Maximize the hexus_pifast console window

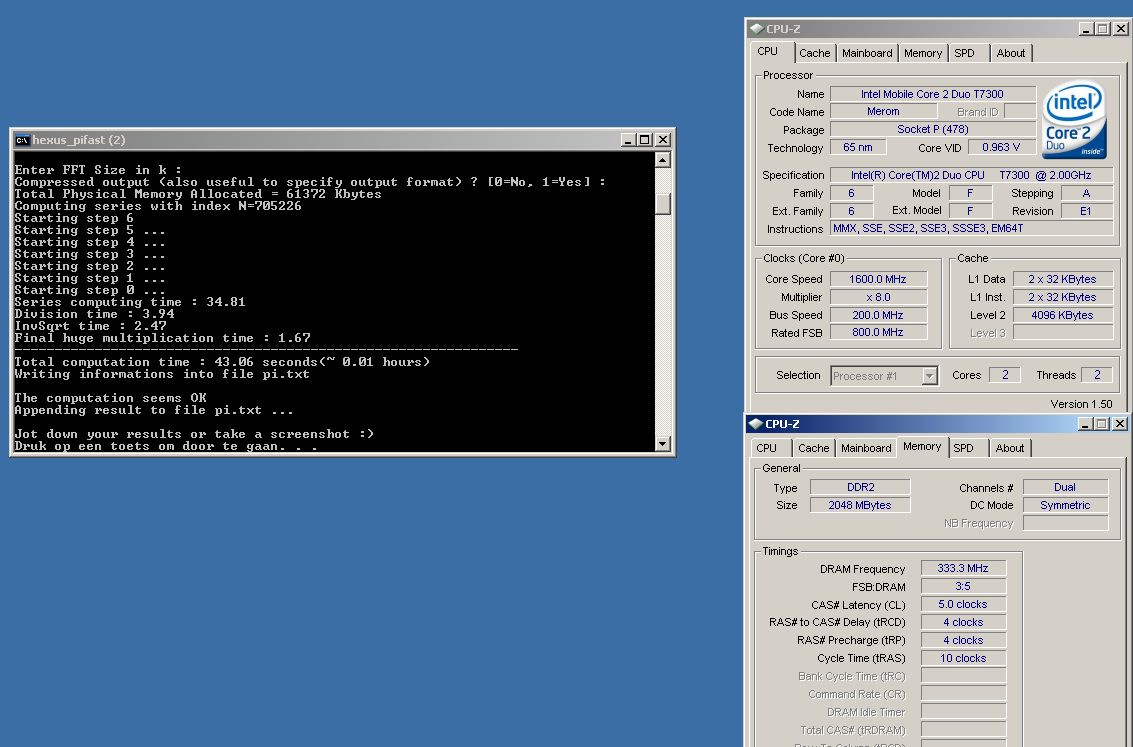645,140
